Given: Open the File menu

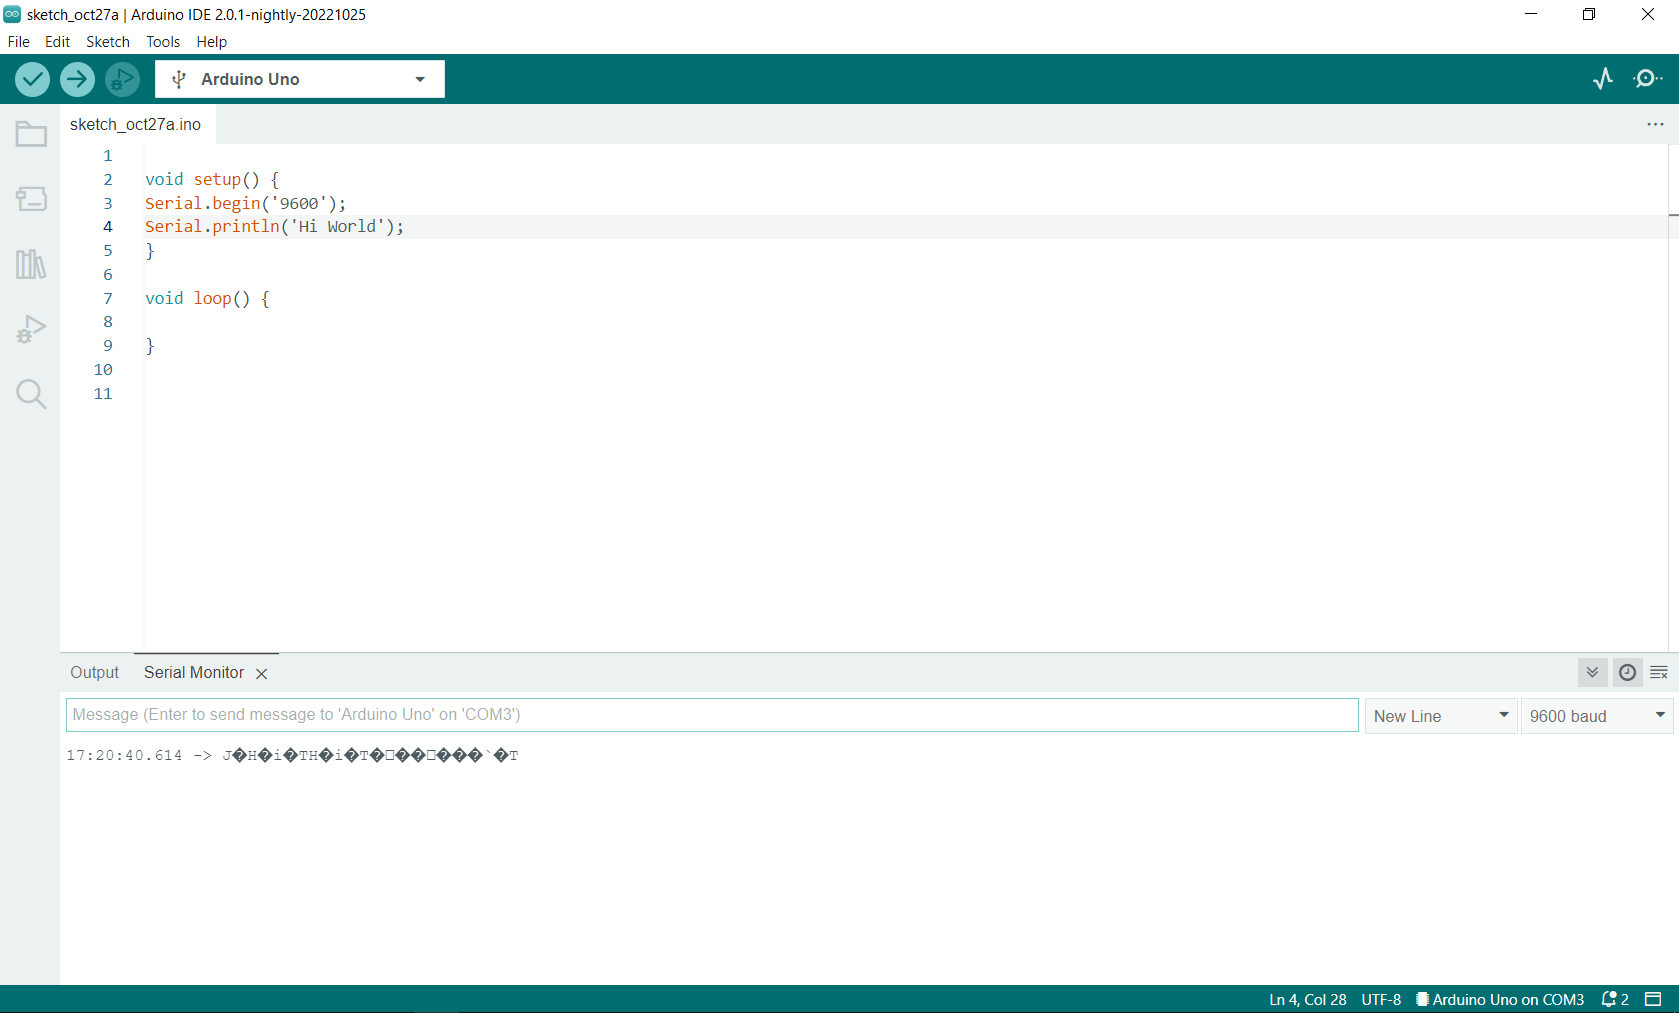Looking at the screenshot, I should point(19,42).
